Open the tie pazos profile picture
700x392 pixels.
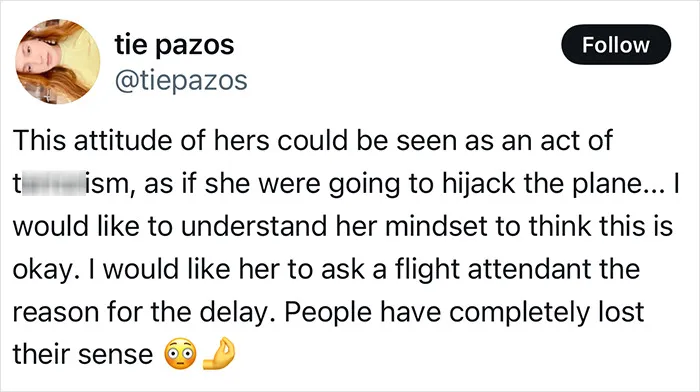pyautogui.click(x=58, y=62)
